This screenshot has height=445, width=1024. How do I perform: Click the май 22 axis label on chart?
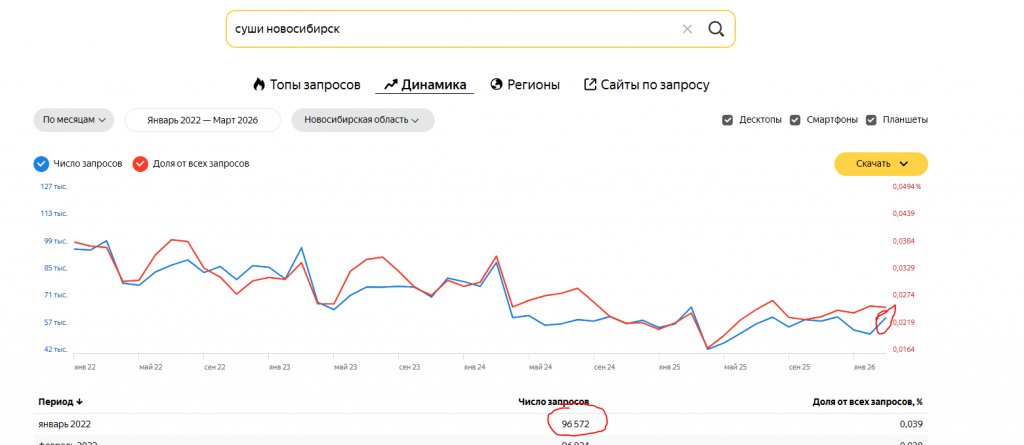click(150, 367)
